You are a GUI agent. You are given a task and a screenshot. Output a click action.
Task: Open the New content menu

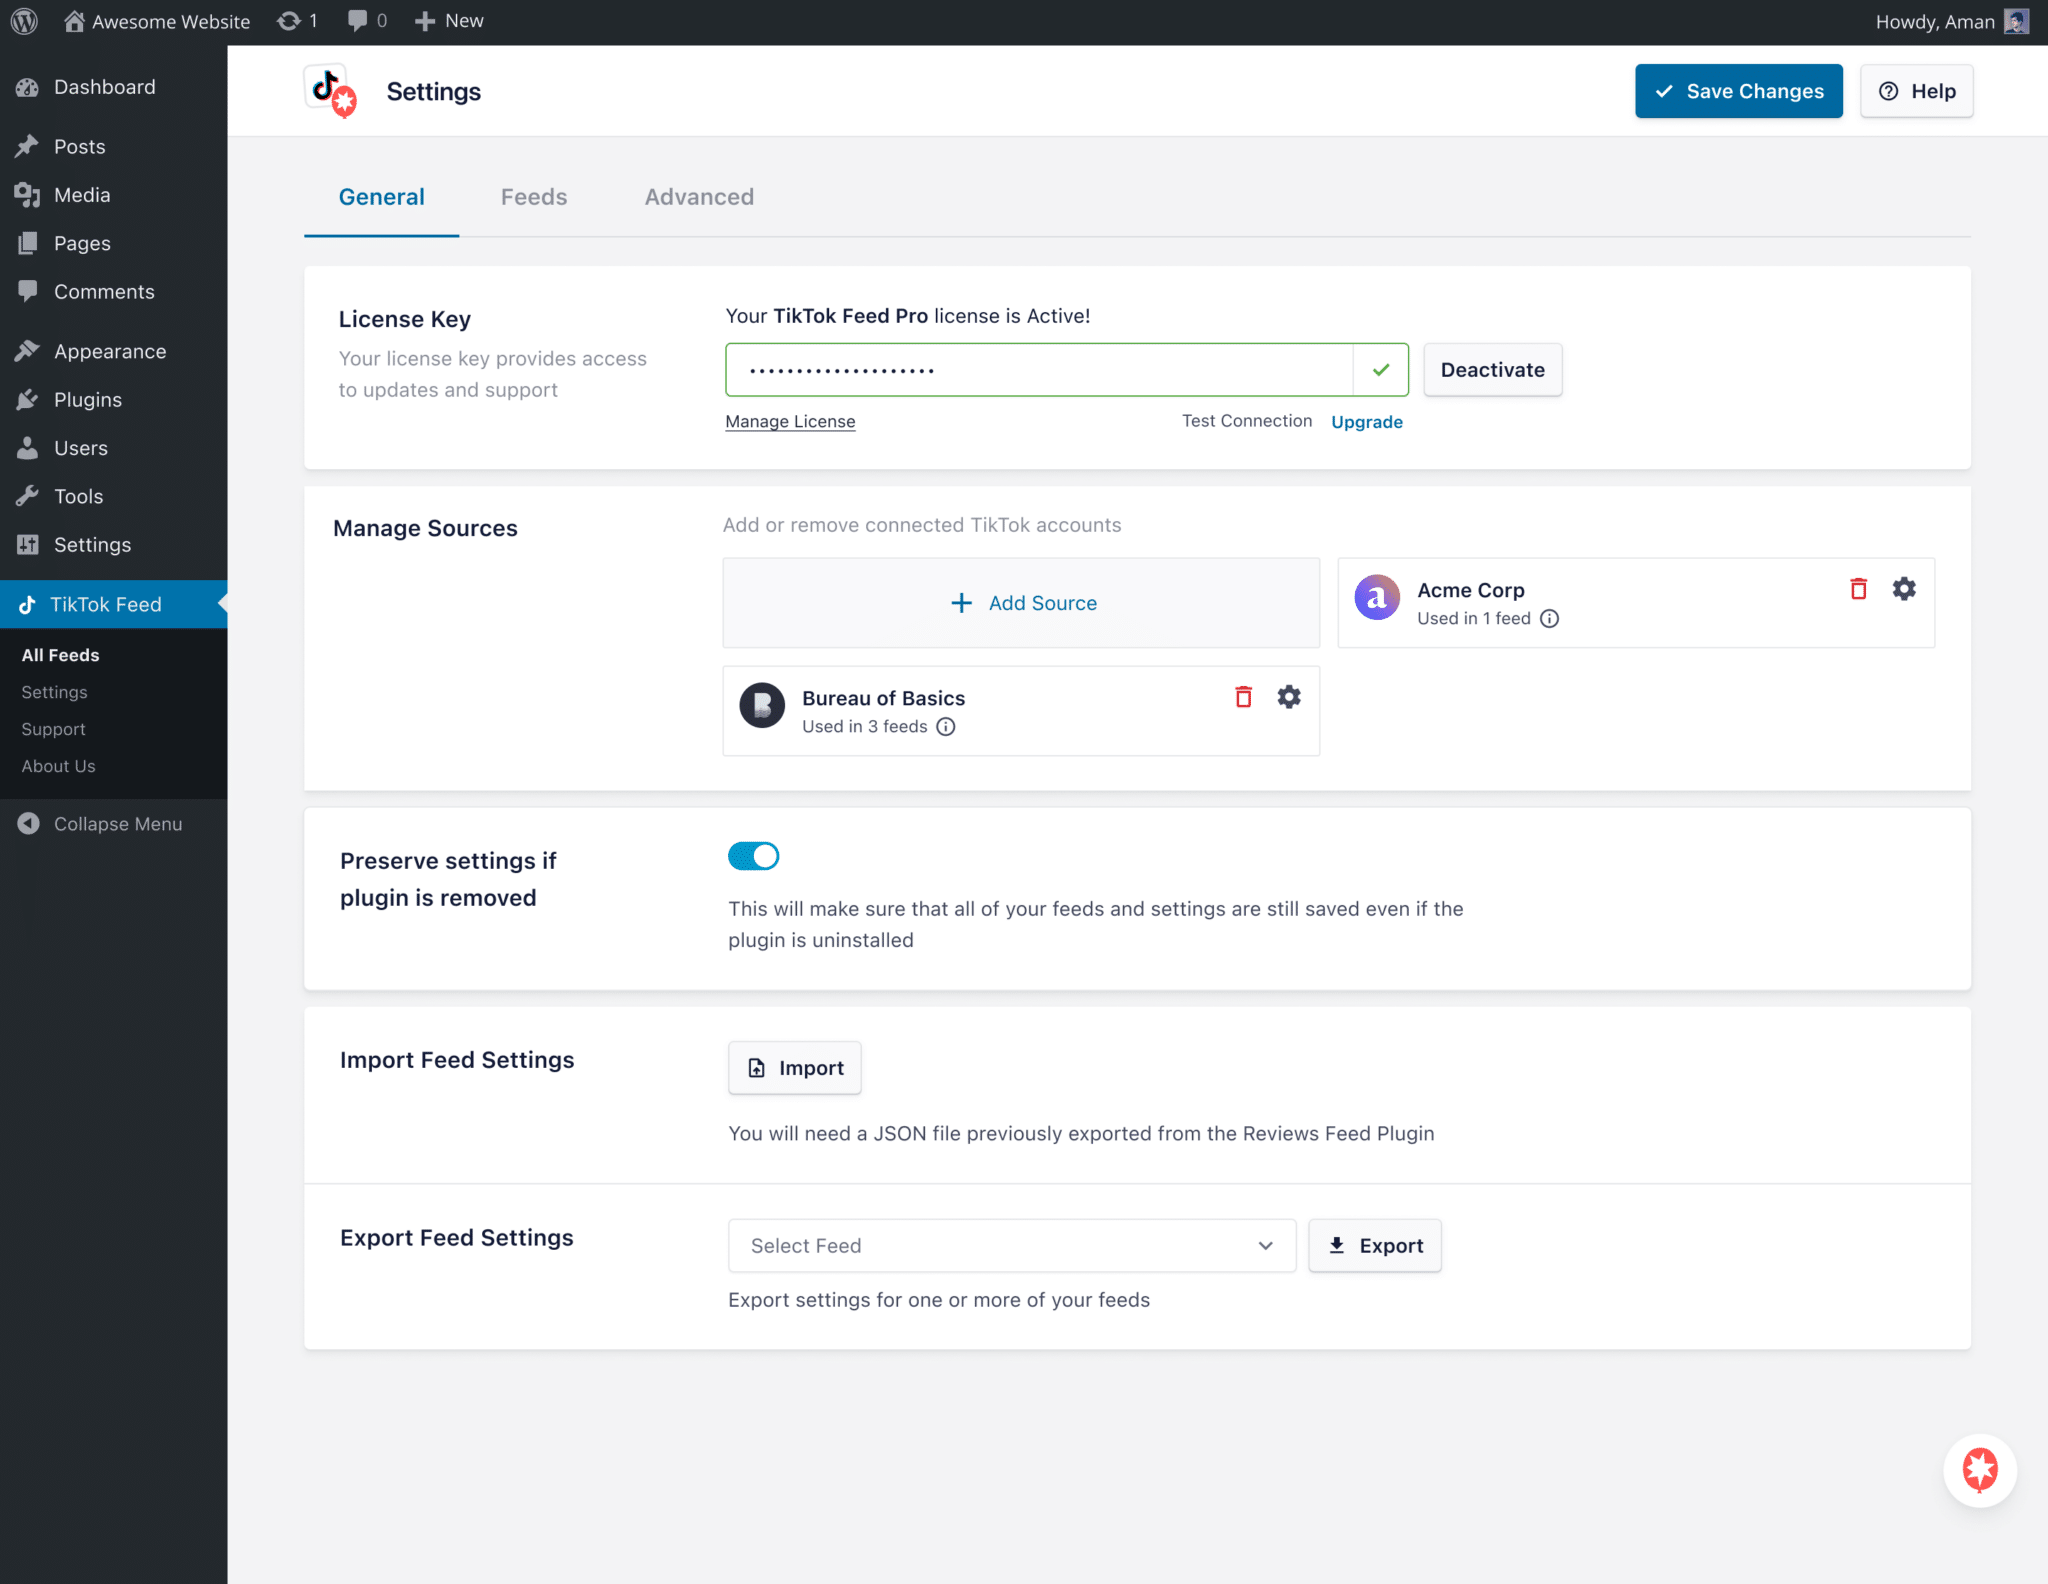coord(449,21)
